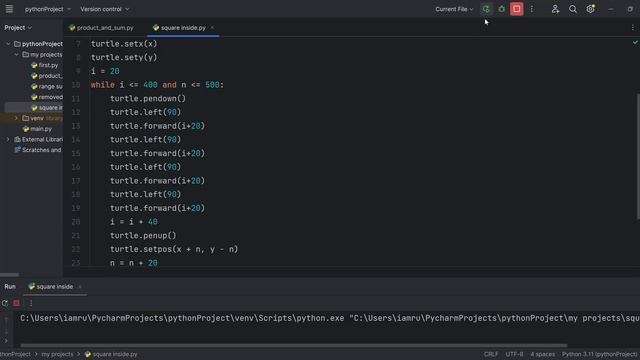Screen dimensions: 640x360
Task: Expand the venv library folder
Action: tap(16, 118)
